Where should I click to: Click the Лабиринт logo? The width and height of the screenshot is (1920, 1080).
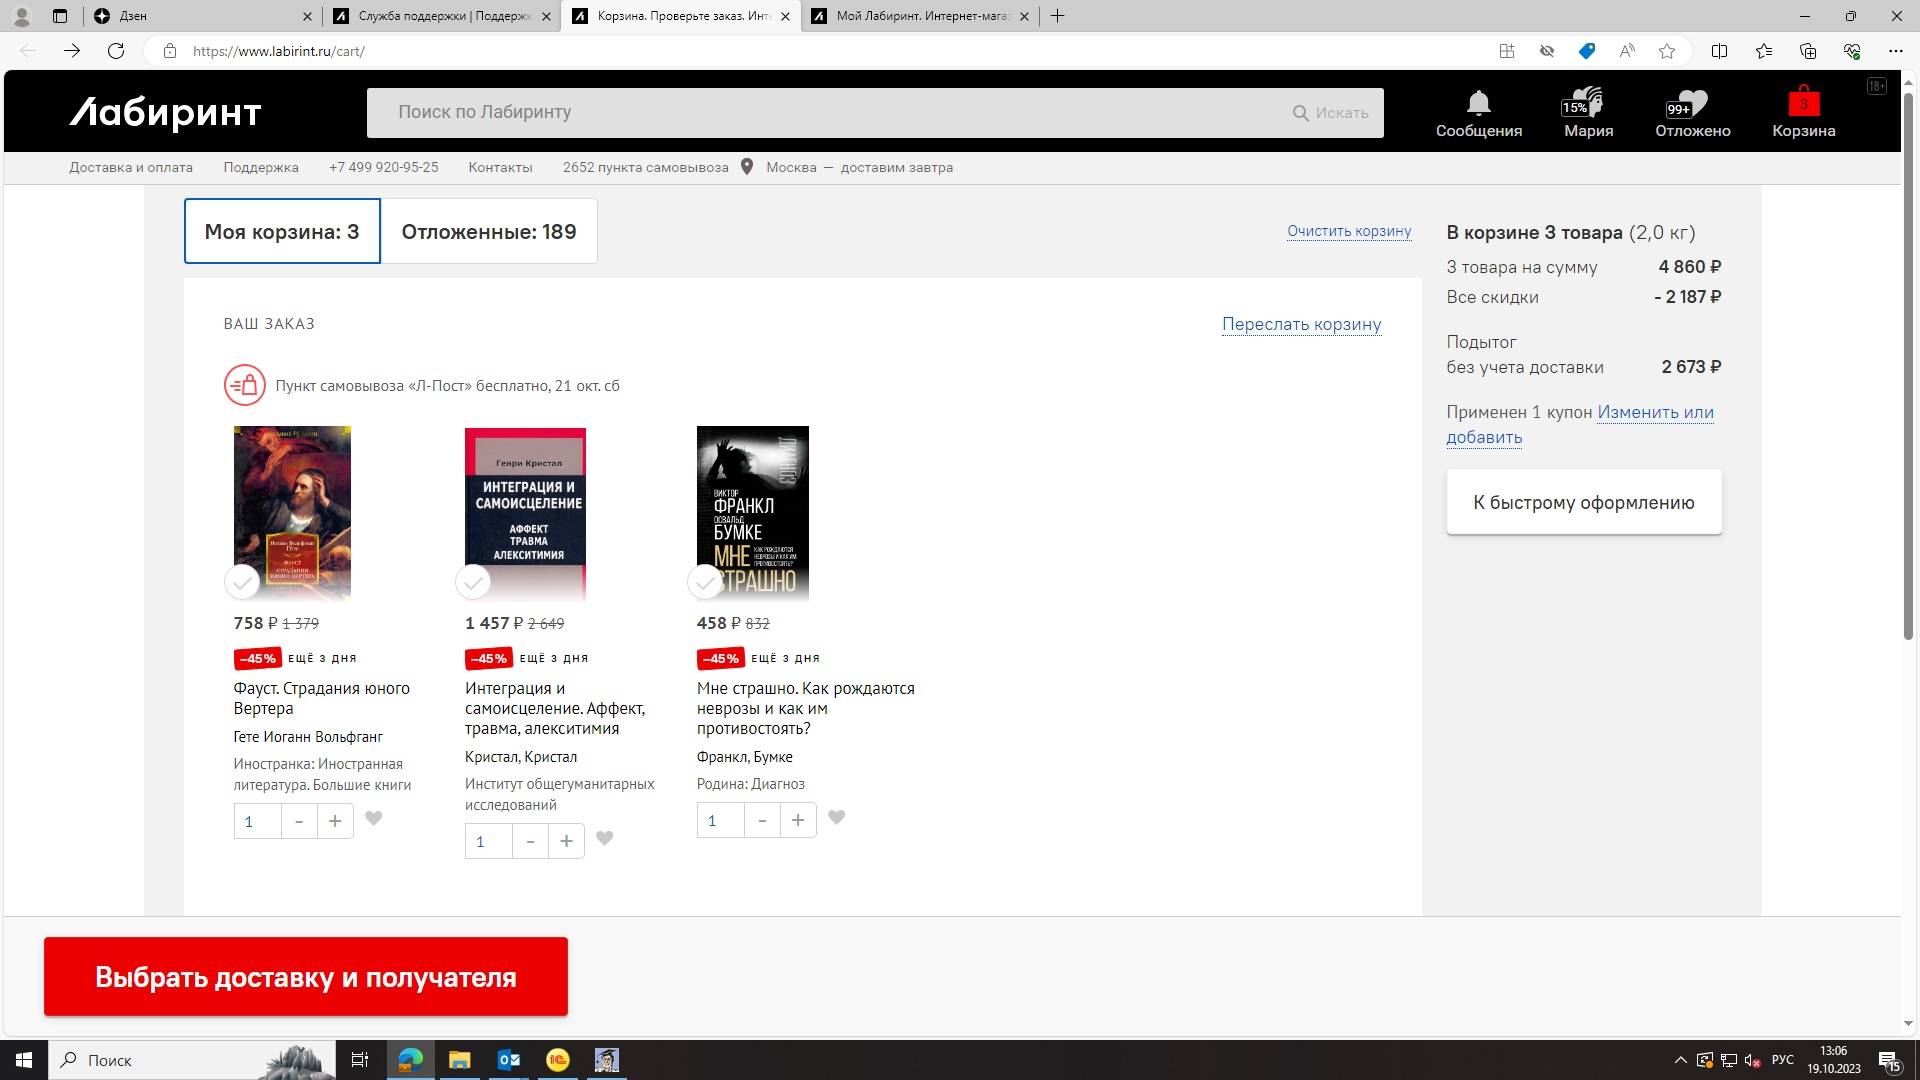(165, 113)
